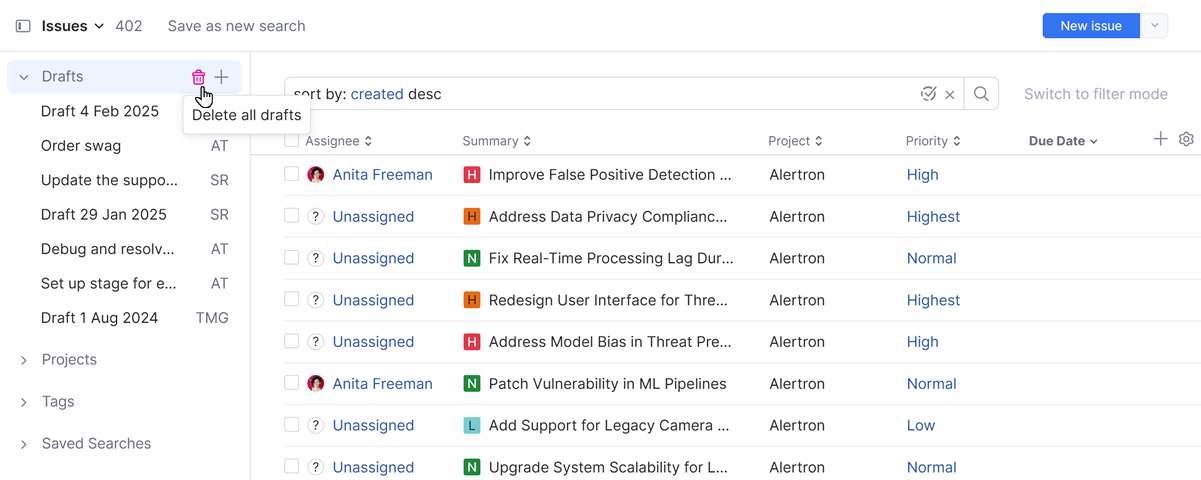Click the New issue button
This screenshot has width=1201, height=480.
[x=1091, y=26]
